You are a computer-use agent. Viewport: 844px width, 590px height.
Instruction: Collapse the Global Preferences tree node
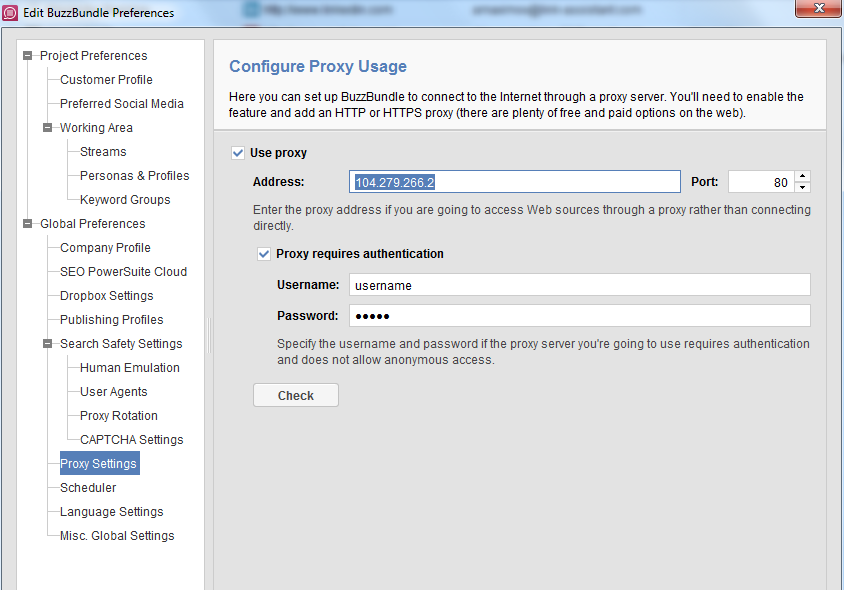coord(27,223)
